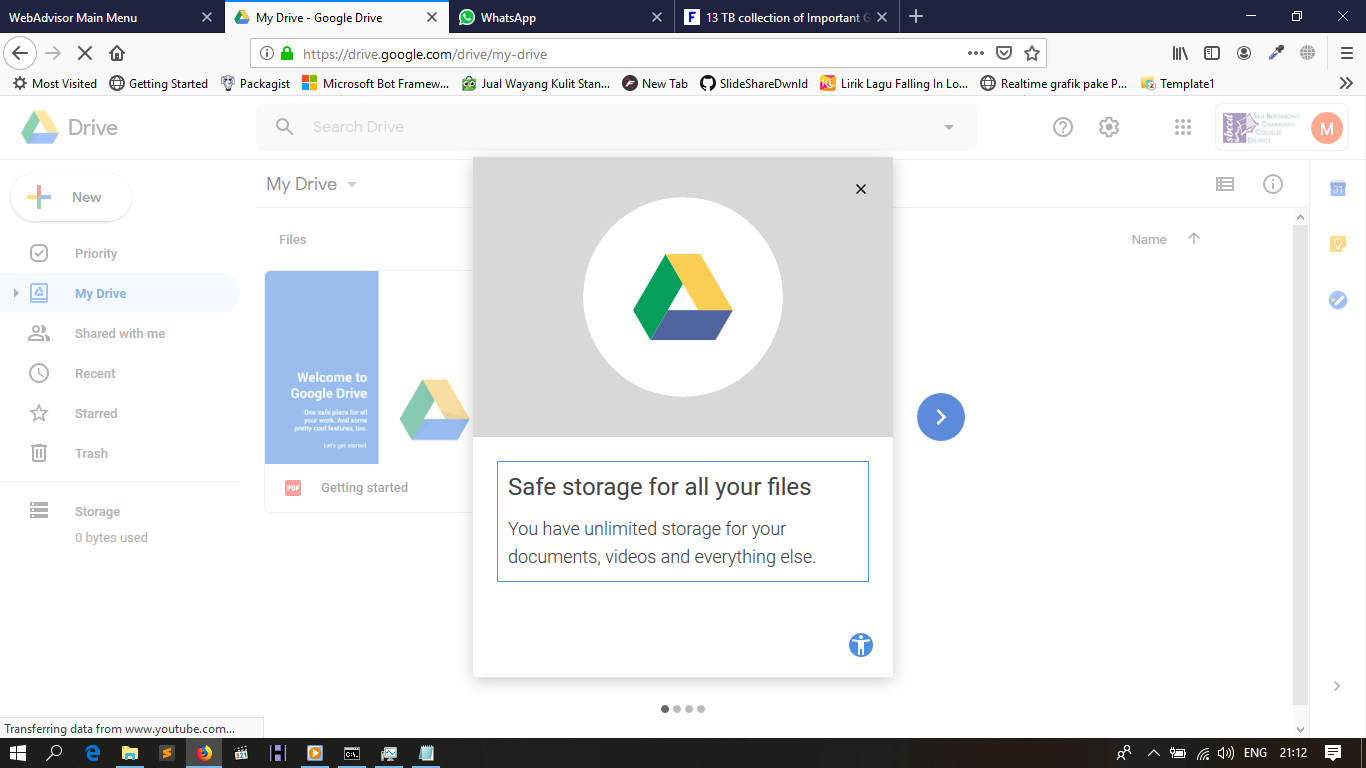Viewport: 1366px width, 768px height.
Task: Open the Firefox hamburger menu
Action: pyautogui.click(x=1347, y=53)
